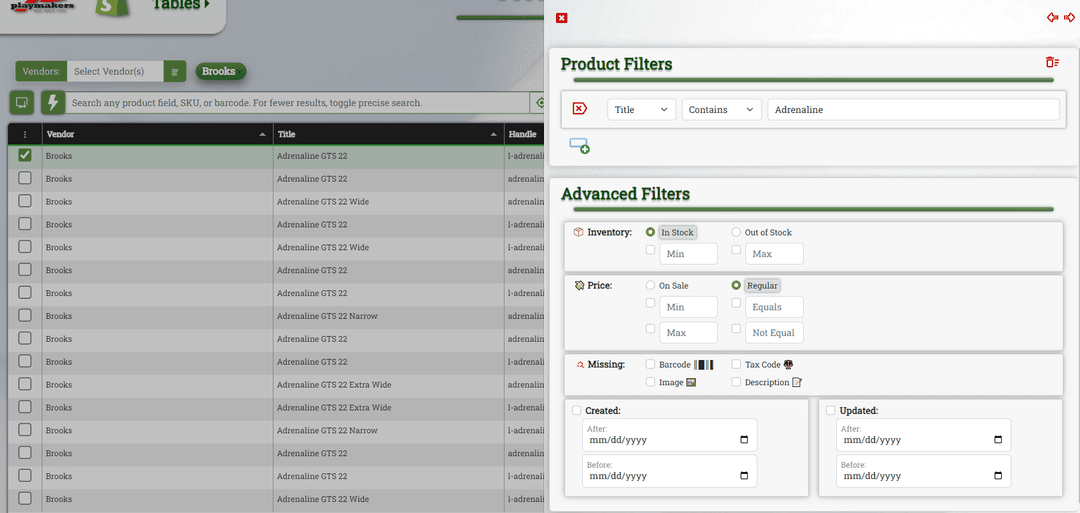Sort by the Vendor column arrow

262,135
